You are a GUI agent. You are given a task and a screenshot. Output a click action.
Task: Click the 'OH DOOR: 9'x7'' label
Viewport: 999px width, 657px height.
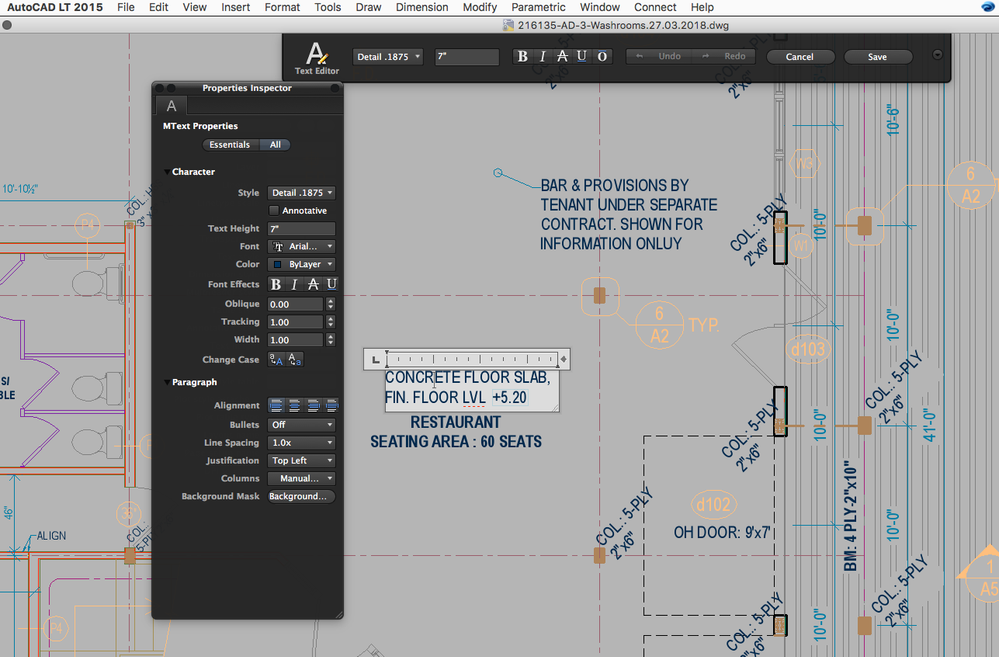[x=722, y=532]
